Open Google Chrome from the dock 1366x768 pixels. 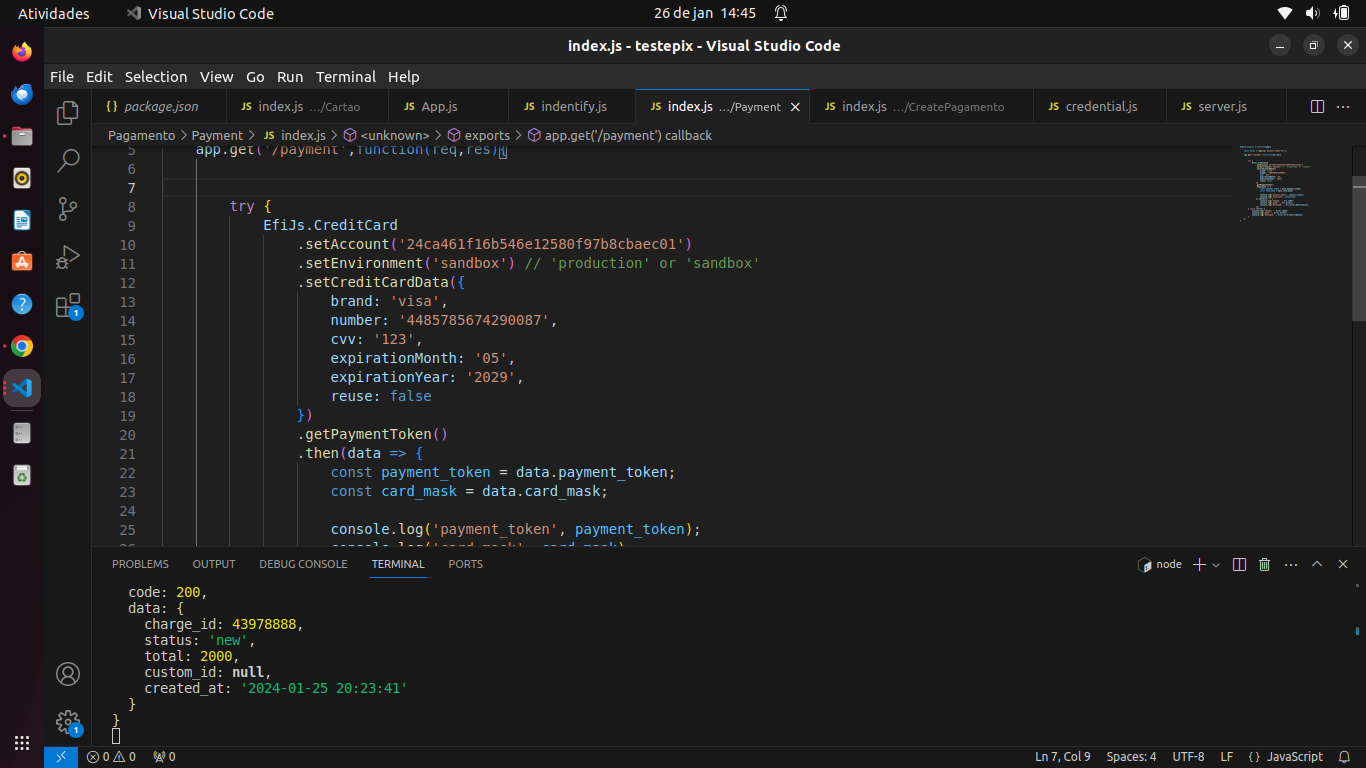pyautogui.click(x=22, y=346)
